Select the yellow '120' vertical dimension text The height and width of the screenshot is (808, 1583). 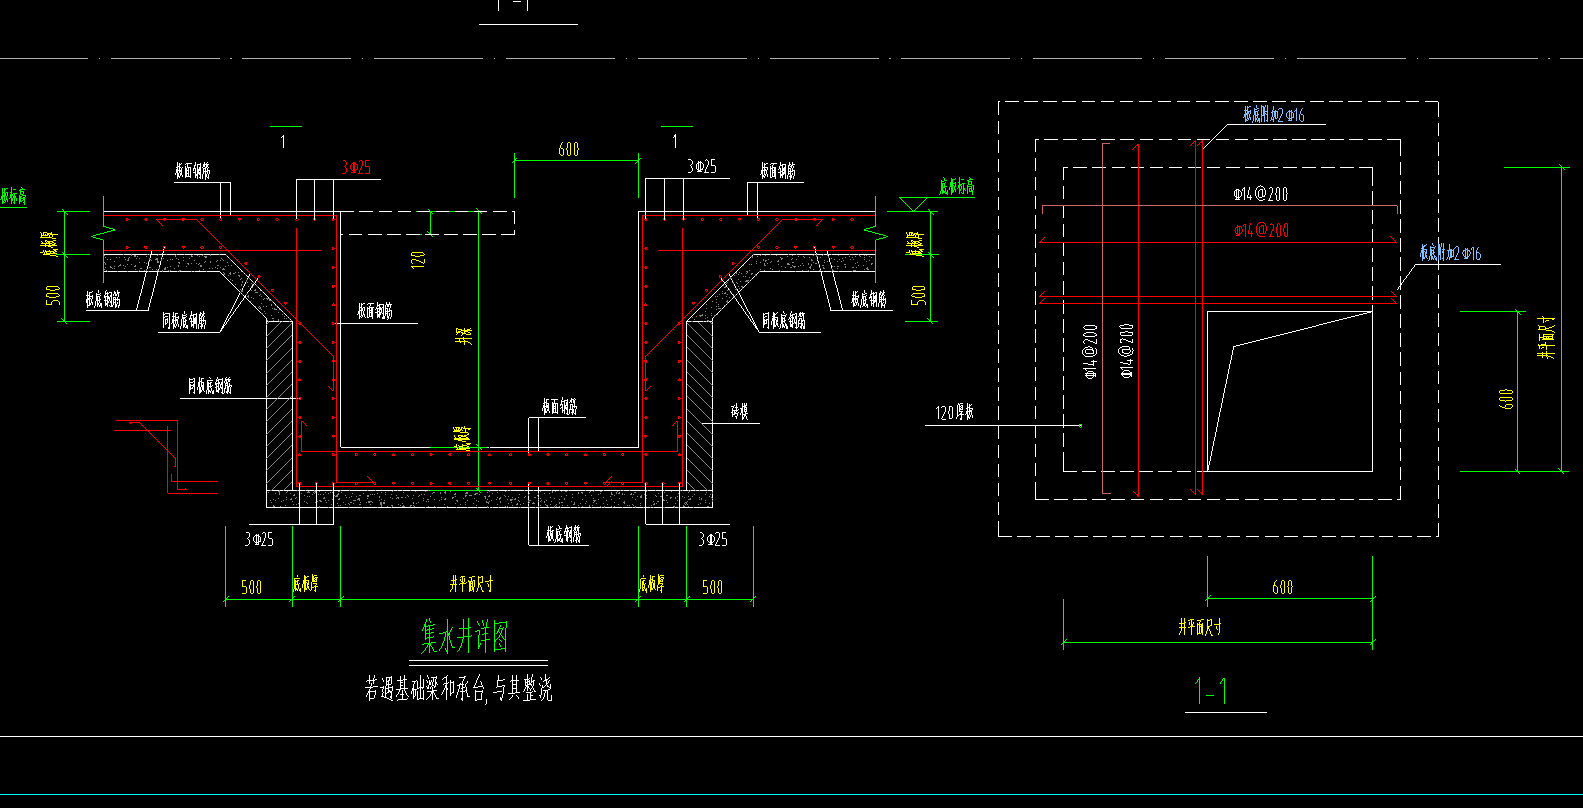tap(419, 258)
